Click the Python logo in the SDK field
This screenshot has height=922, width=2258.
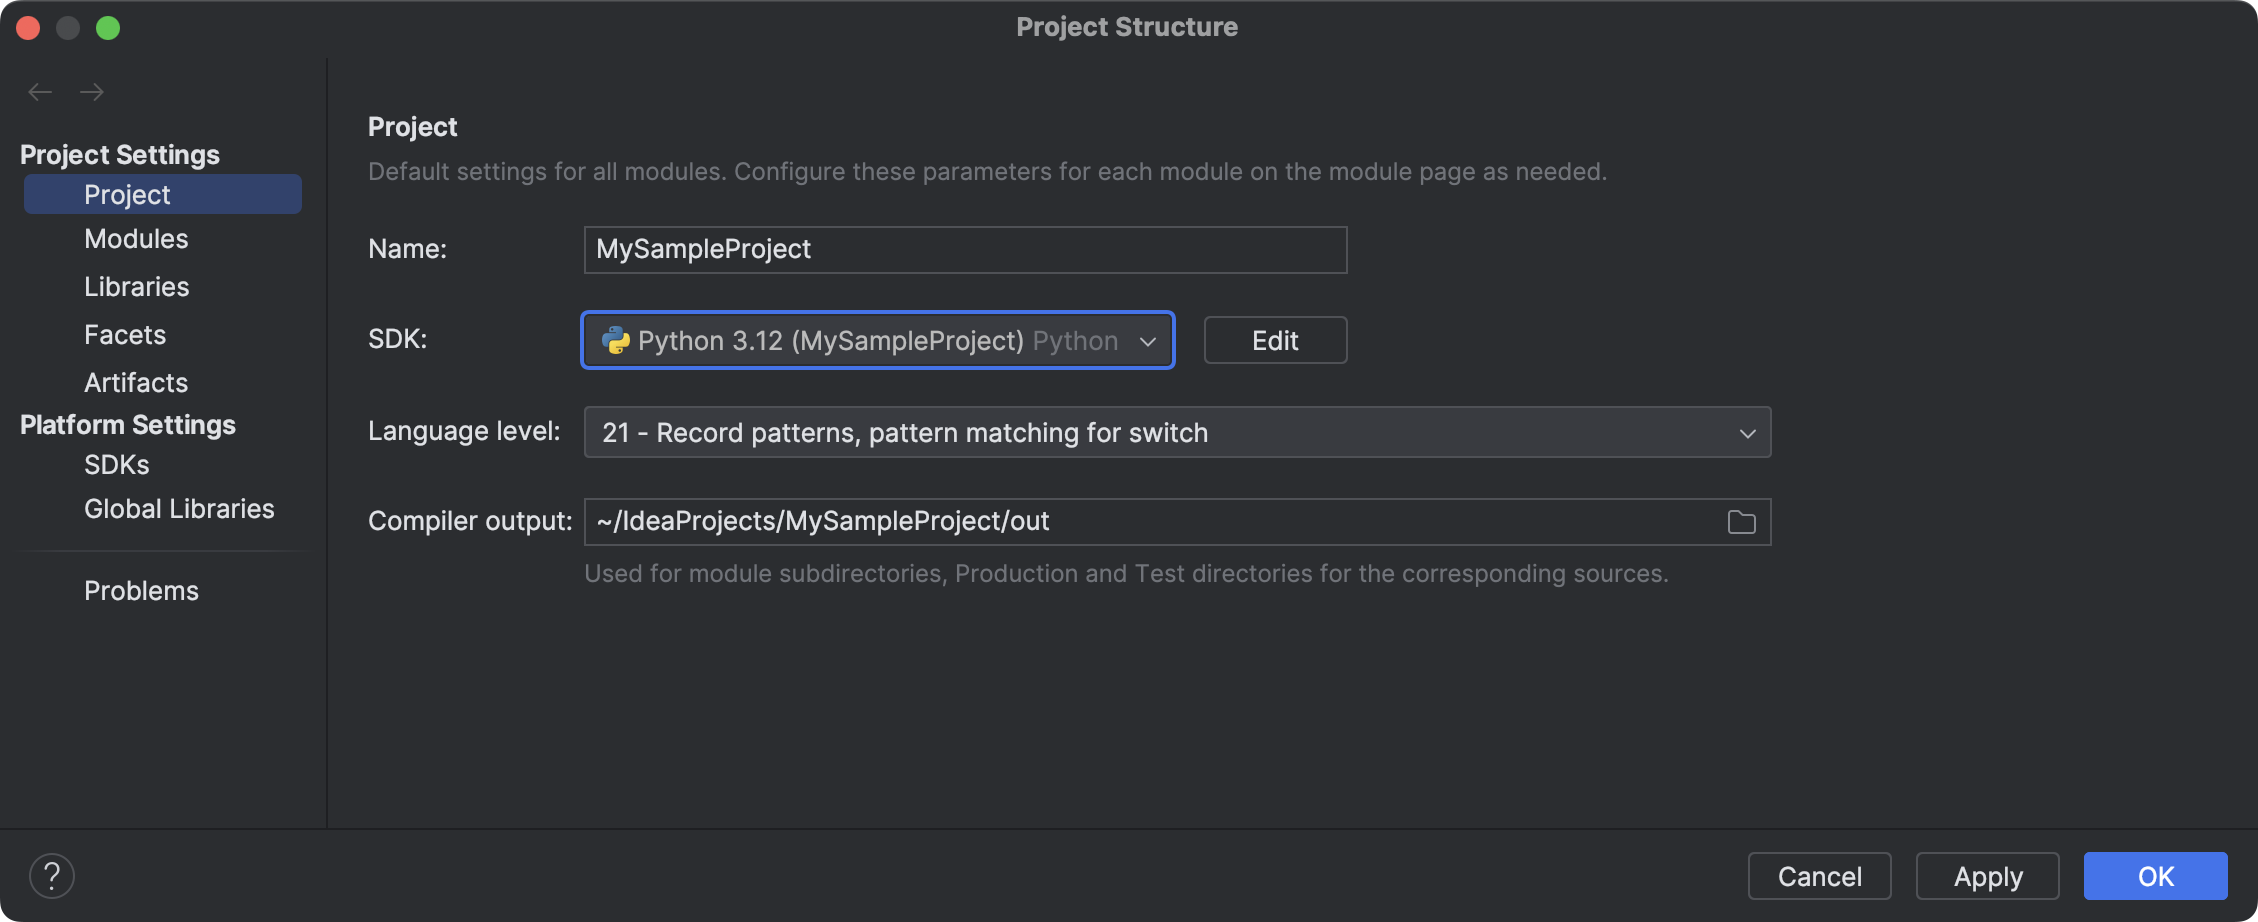tap(617, 340)
